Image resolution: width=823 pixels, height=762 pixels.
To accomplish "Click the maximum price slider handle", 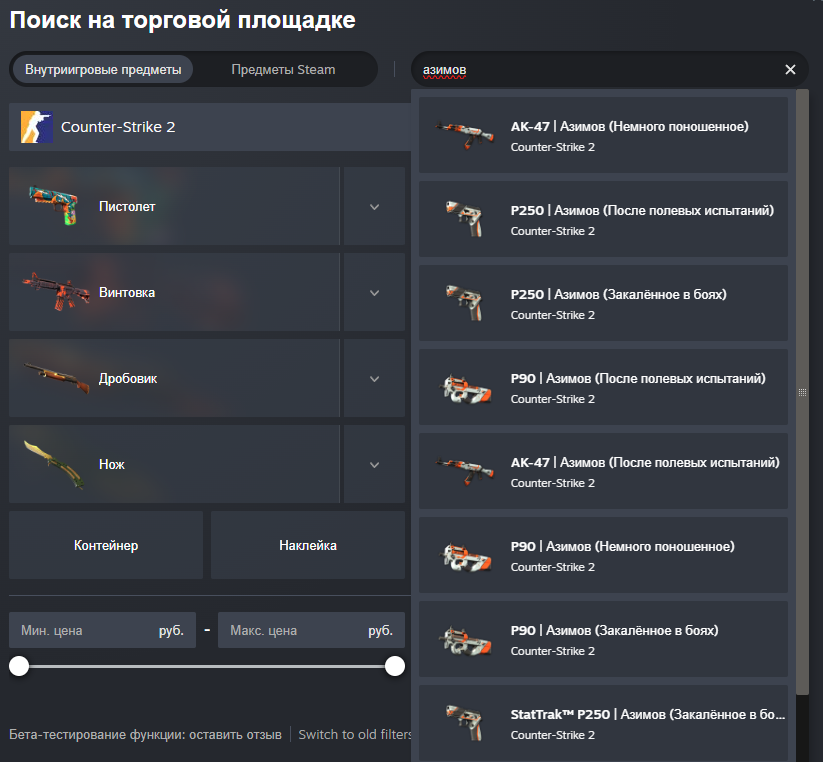I will [395, 666].
